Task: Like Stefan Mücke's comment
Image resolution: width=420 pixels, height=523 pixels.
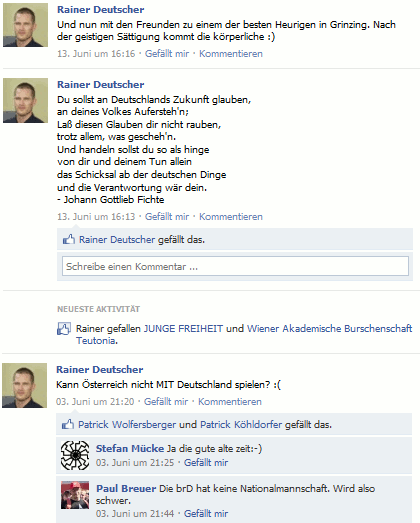Action: coord(206,463)
